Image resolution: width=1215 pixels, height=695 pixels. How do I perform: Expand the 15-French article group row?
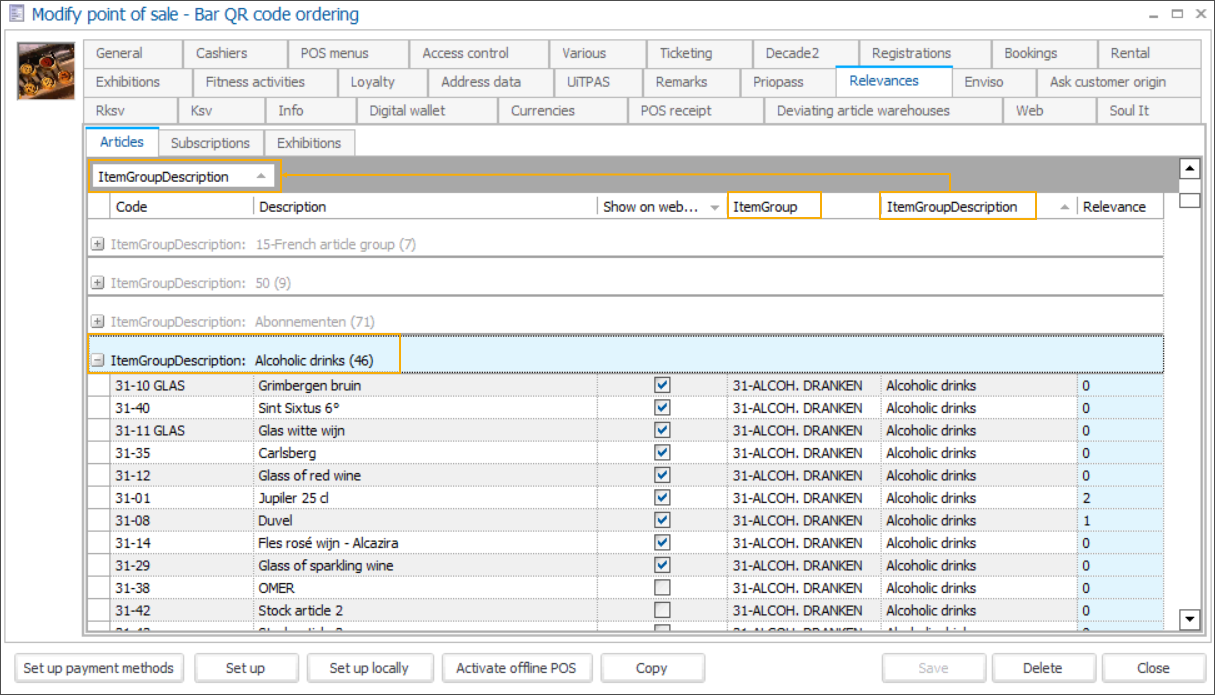(97, 244)
